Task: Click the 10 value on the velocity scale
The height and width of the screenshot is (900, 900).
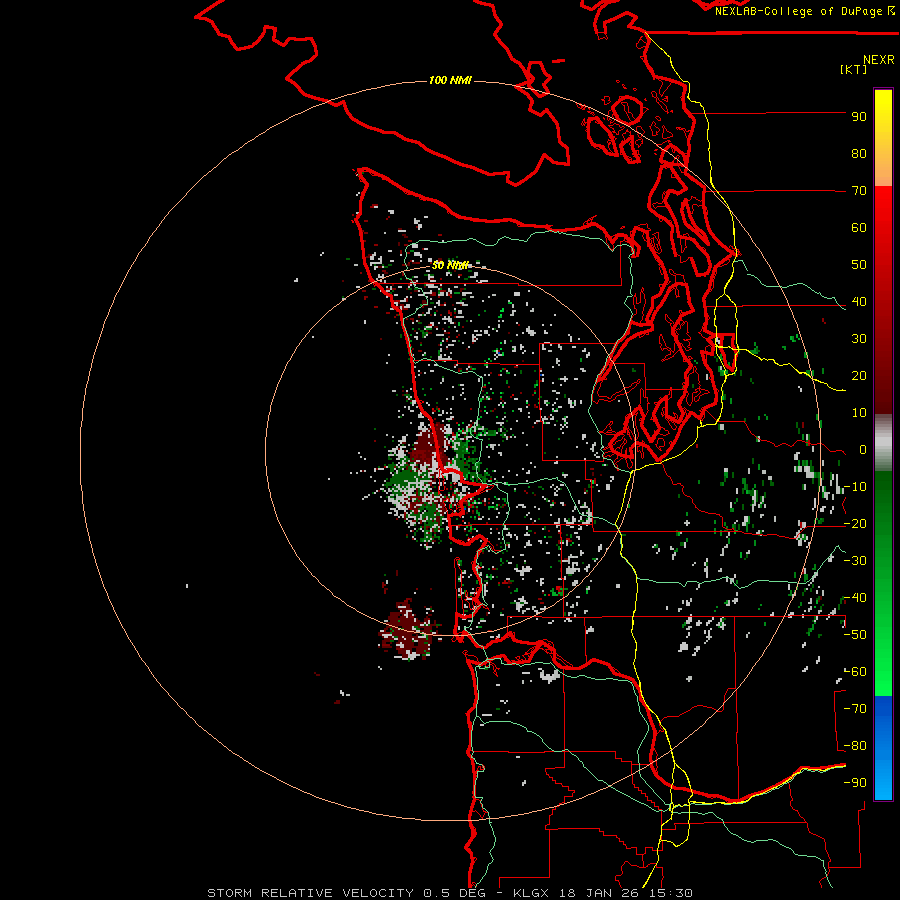Action: 859,413
